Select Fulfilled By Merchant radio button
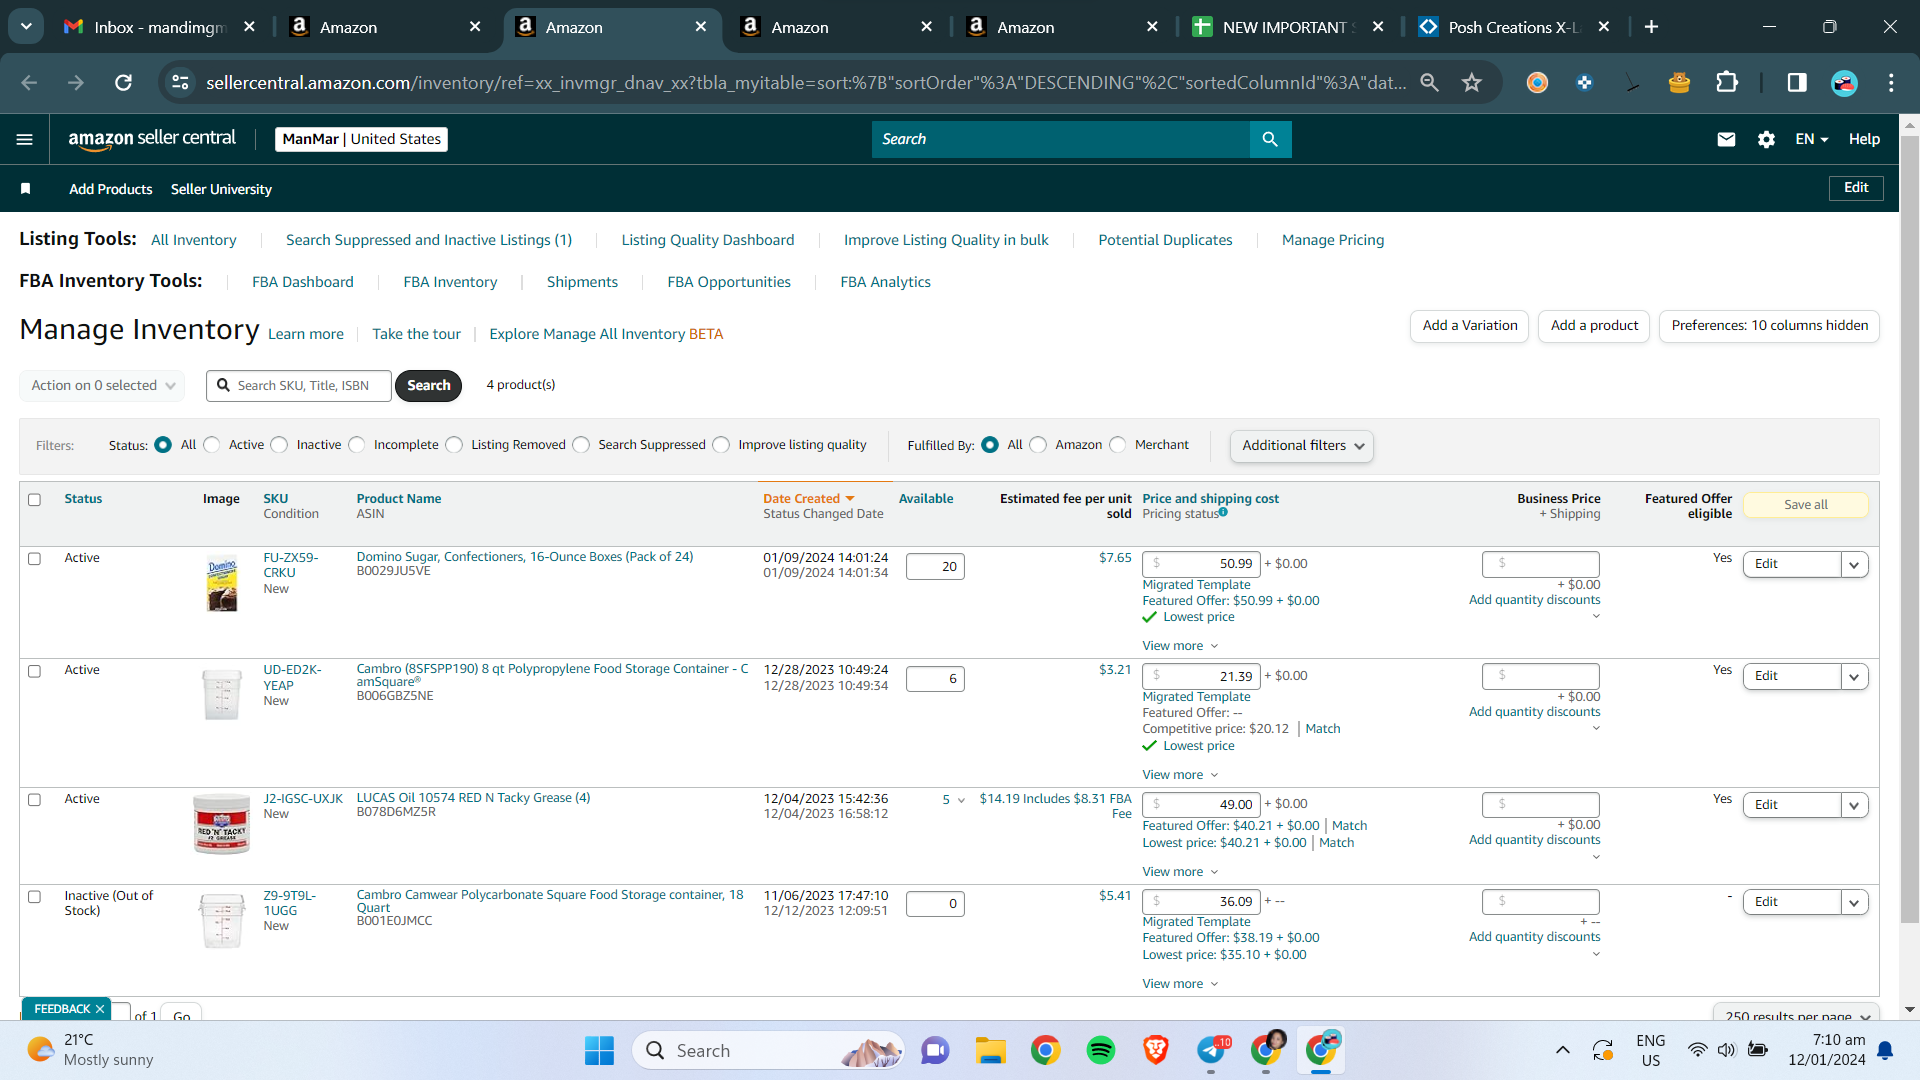The width and height of the screenshot is (1920, 1080). pos(1117,445)
